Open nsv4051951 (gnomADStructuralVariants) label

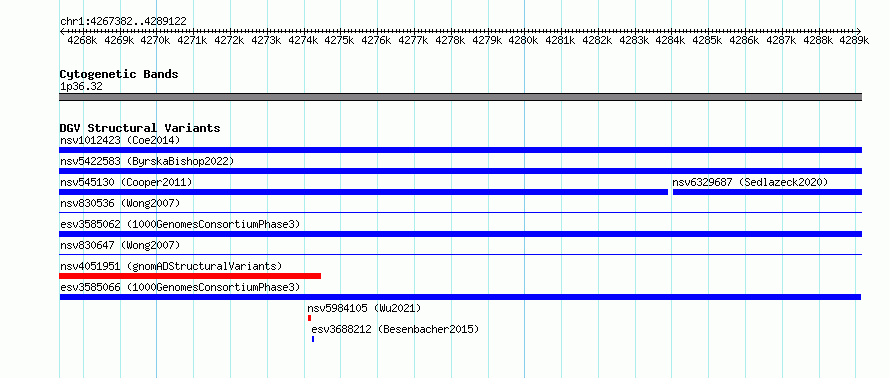171,266
